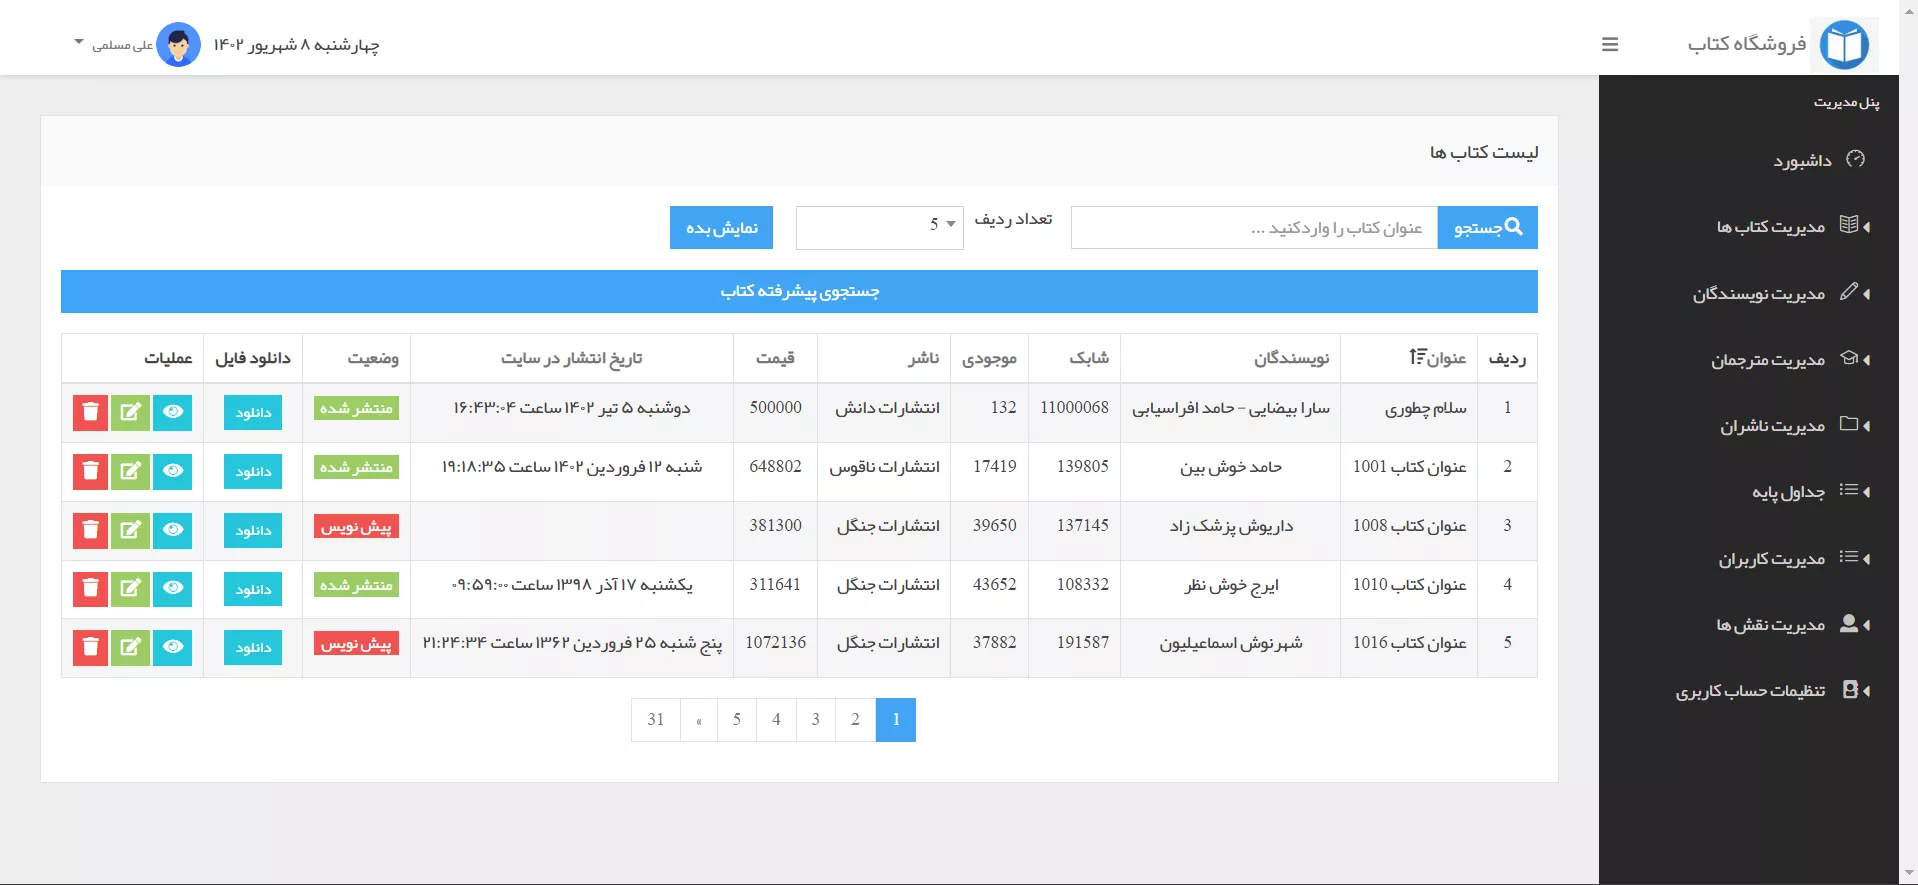
Task: Edit the سلام چطوری book row
Action: 130,412
